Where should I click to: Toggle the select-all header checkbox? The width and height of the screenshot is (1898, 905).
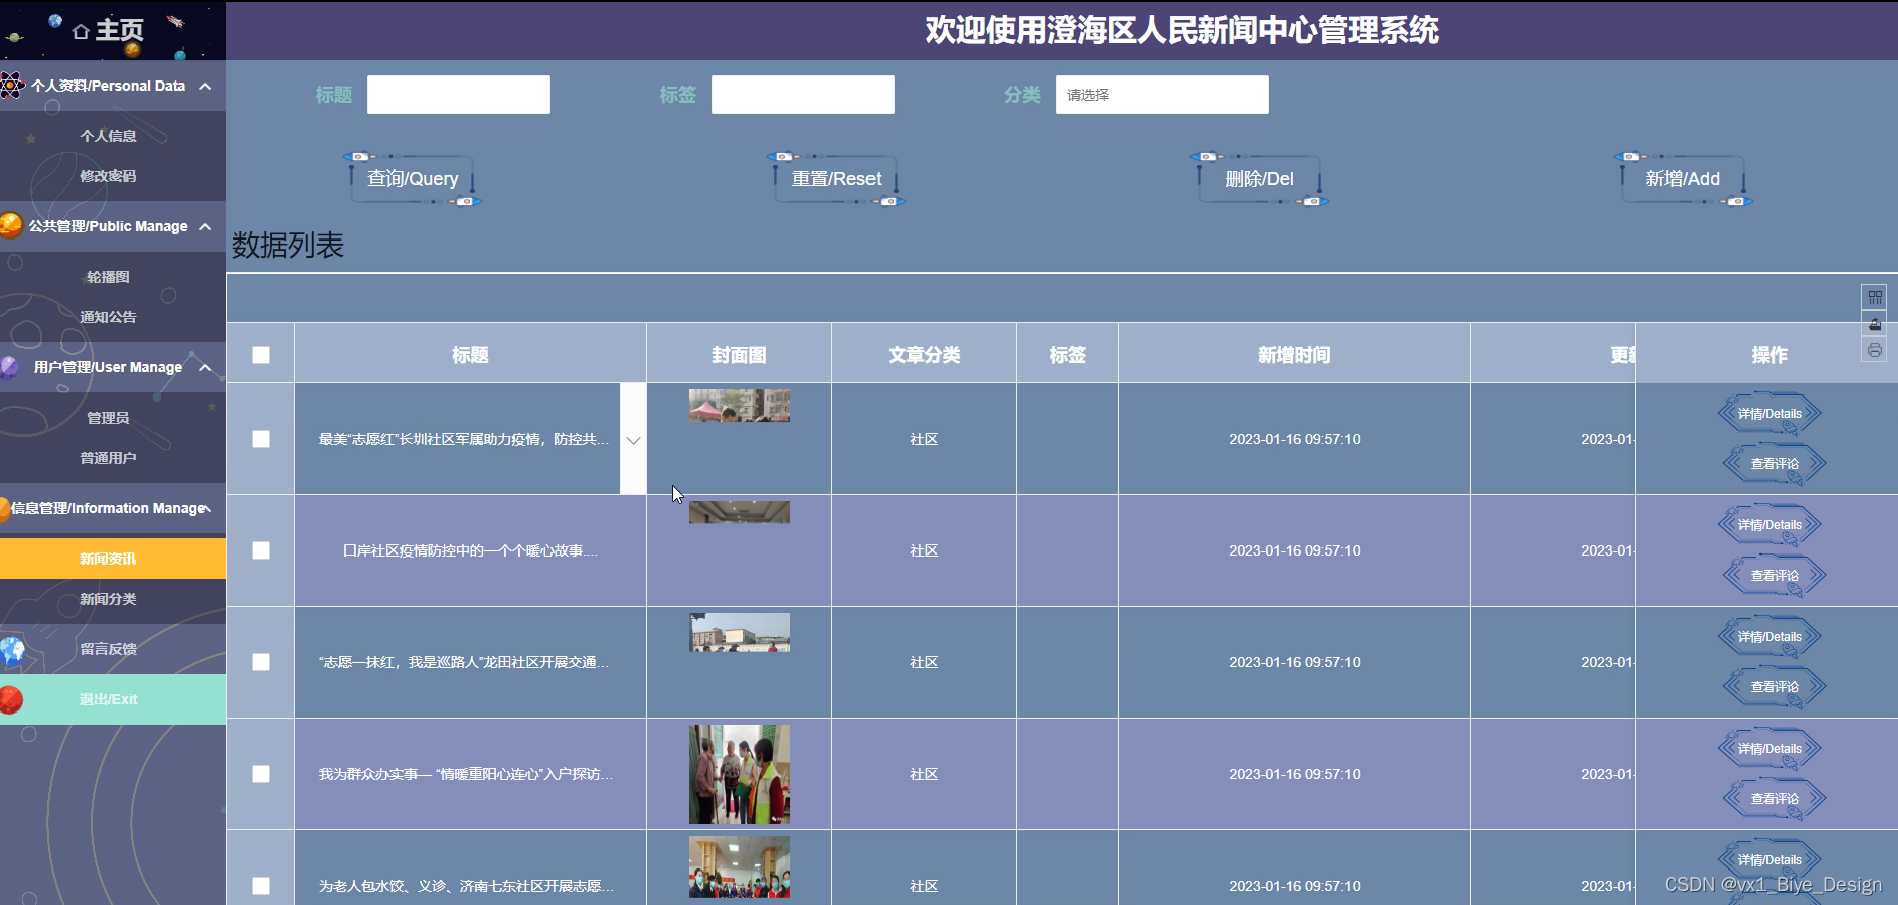[261, 355]
